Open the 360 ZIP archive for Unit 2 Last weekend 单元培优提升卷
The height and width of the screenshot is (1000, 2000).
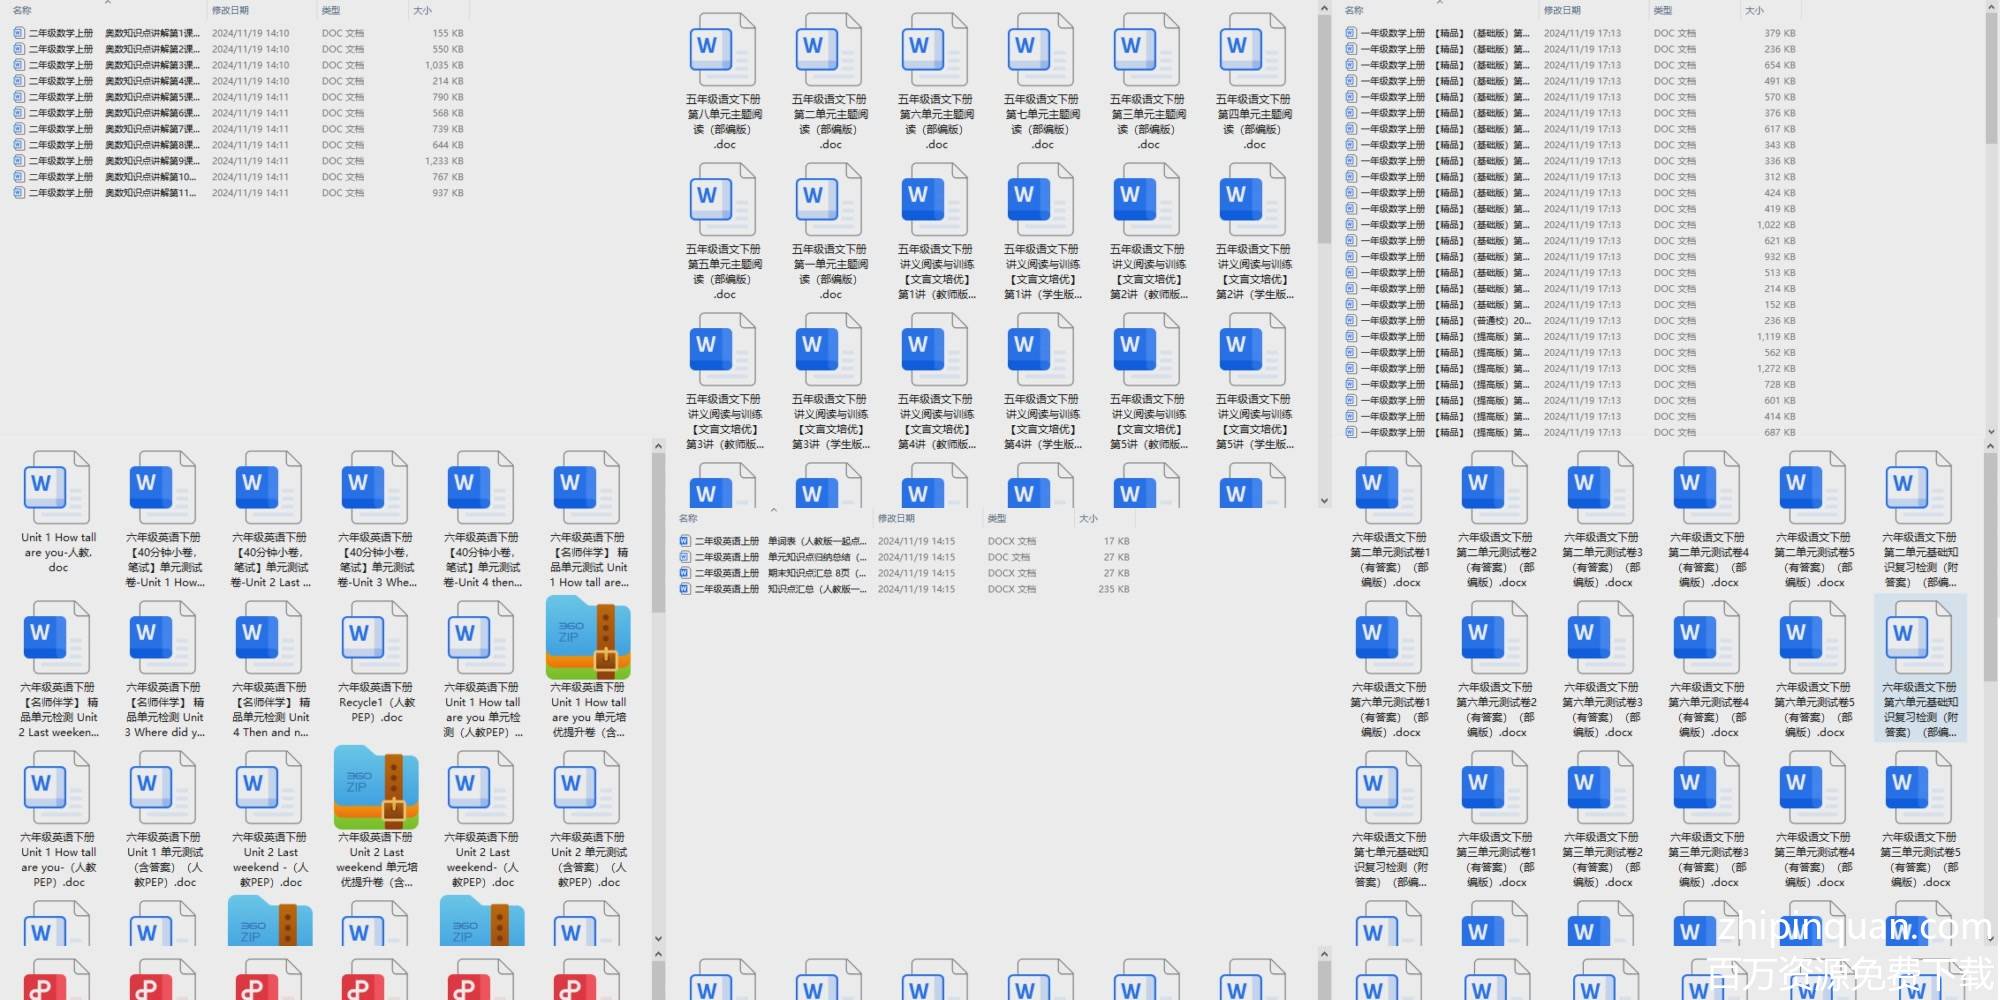376,789
